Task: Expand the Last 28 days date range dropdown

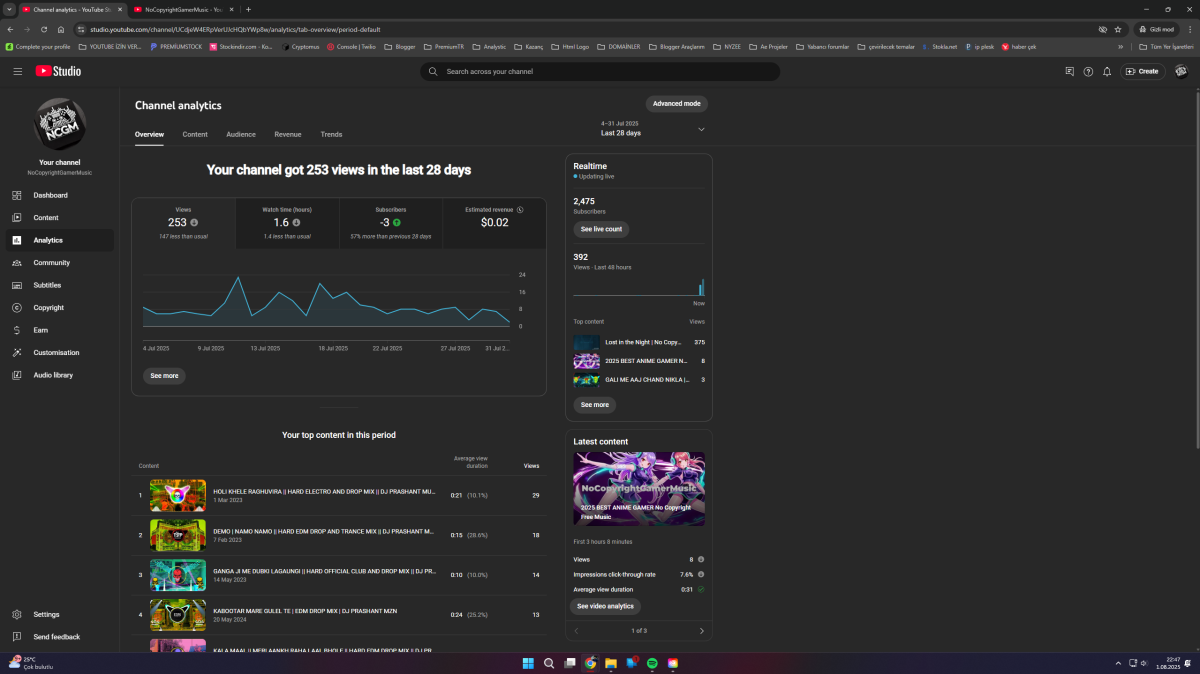Action: [653, 128]
